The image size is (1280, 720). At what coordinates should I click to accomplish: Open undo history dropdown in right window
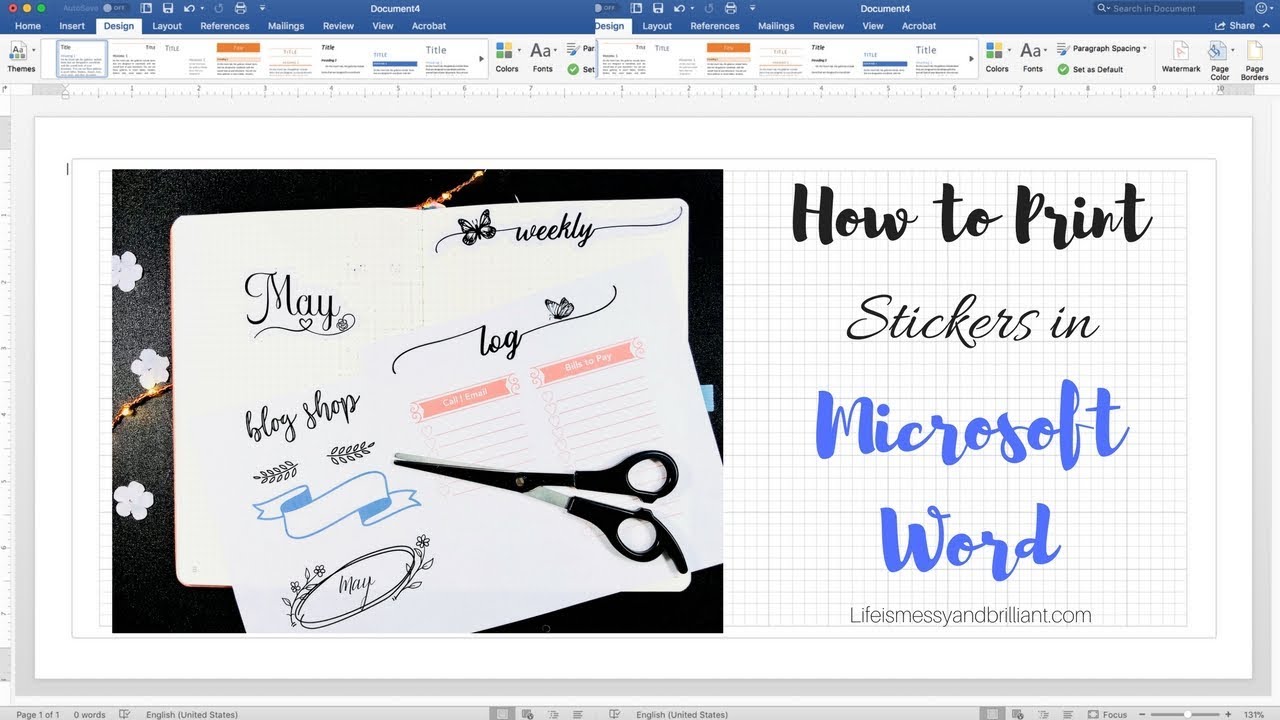click(x=693, y=8)
